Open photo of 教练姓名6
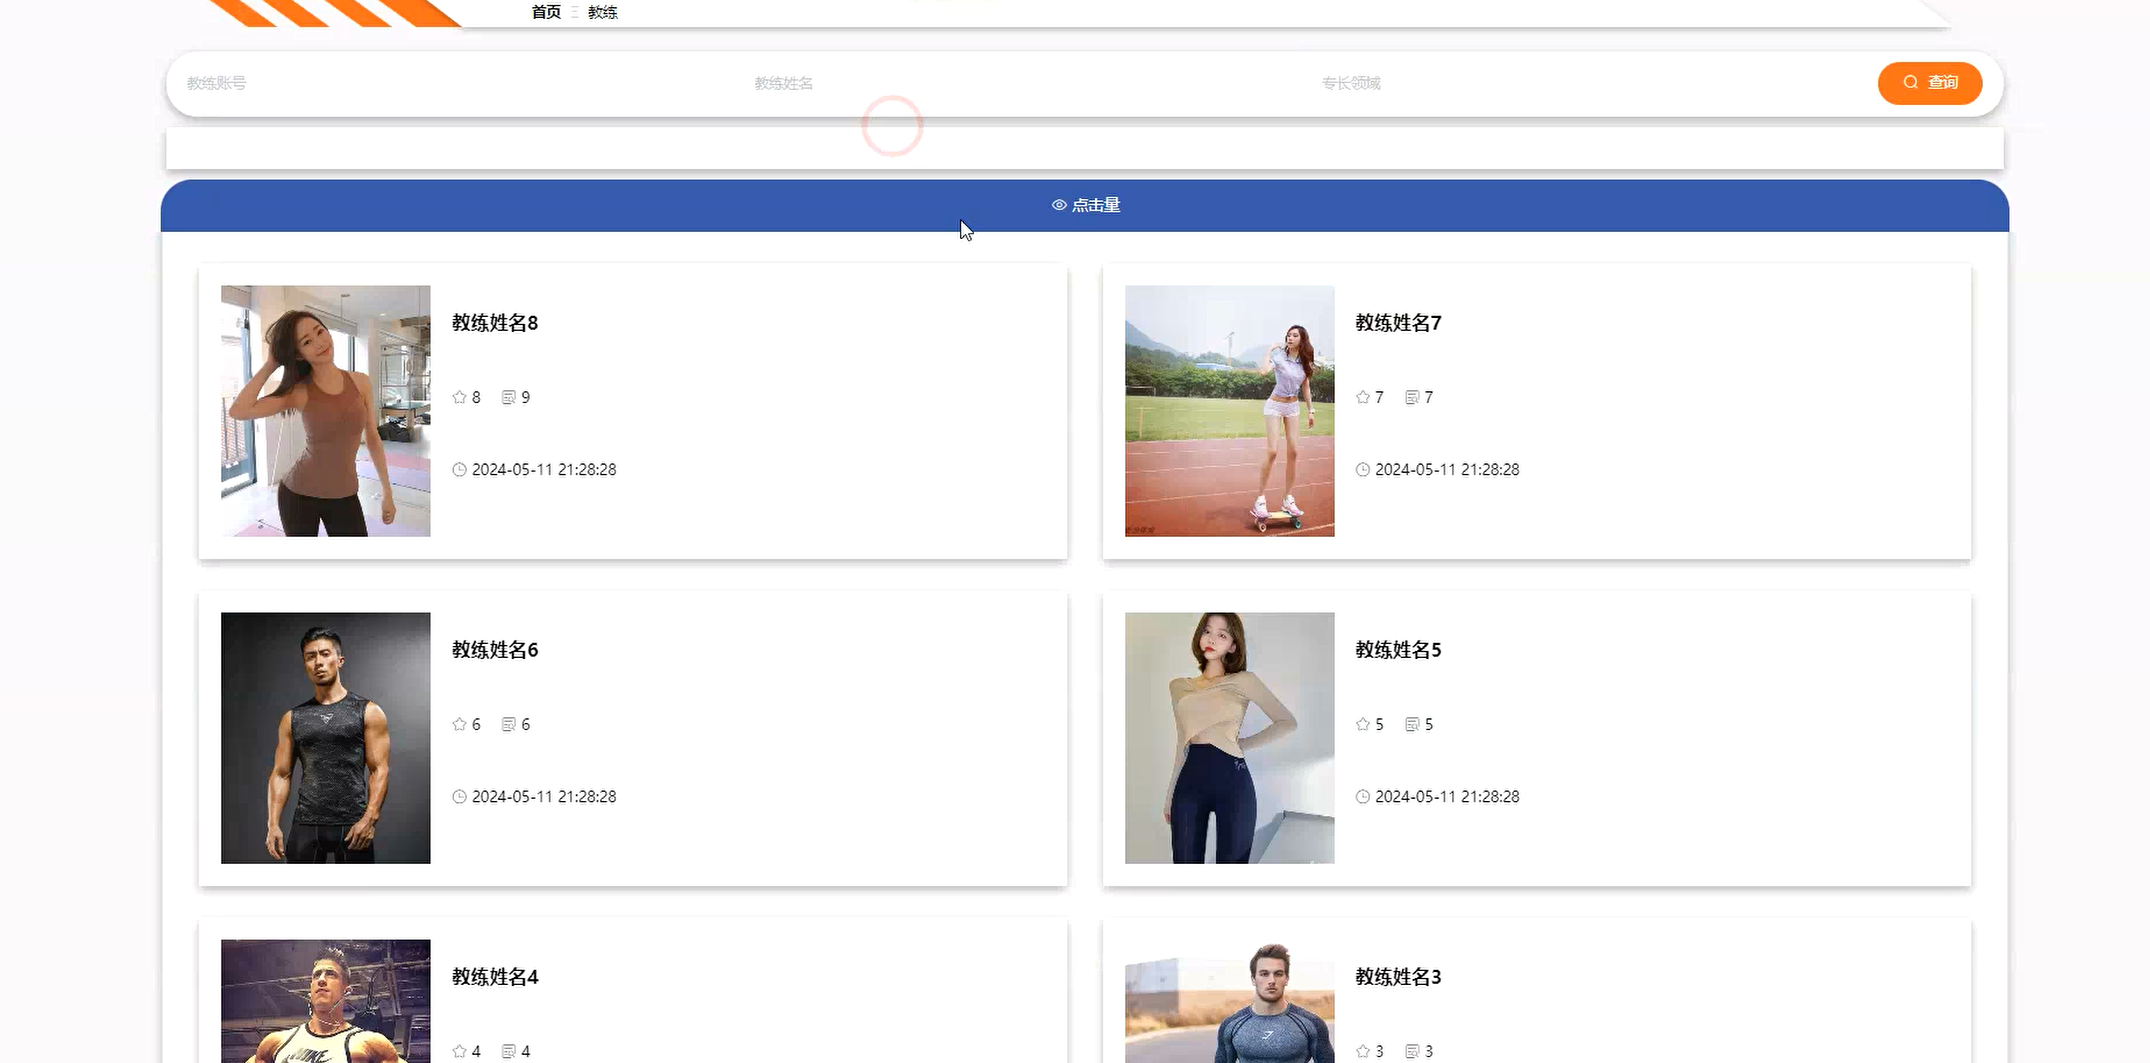Viewport: 2150px width, 1063px height. click(326, 738)
